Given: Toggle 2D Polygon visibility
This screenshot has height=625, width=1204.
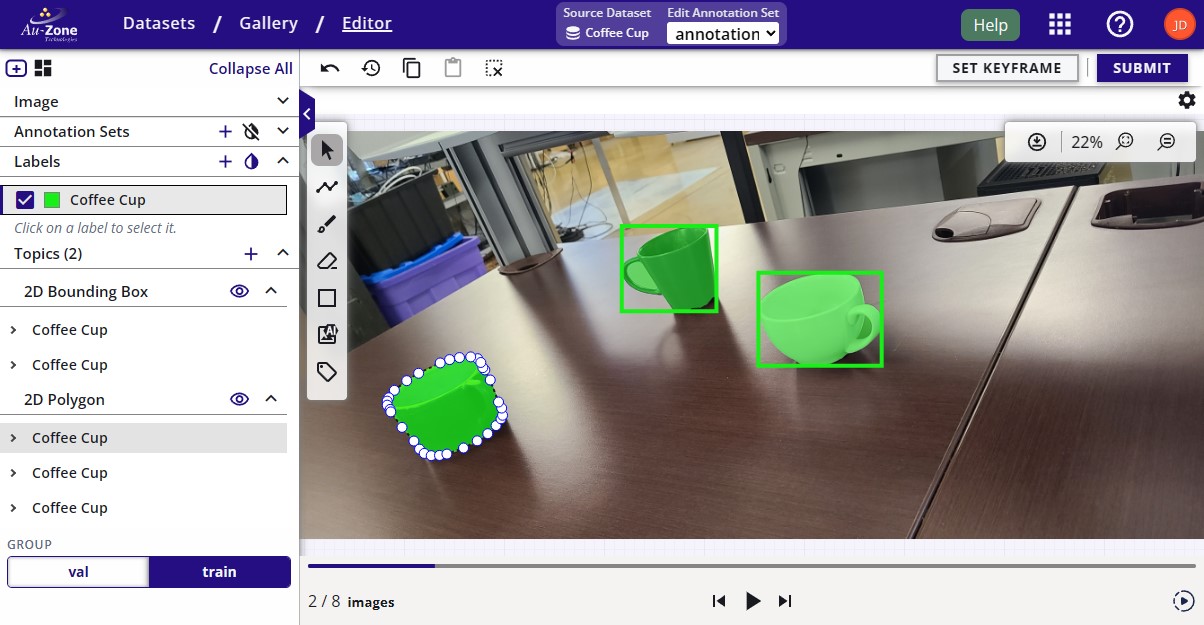Looking at the screenshot, I should (239, 399).
